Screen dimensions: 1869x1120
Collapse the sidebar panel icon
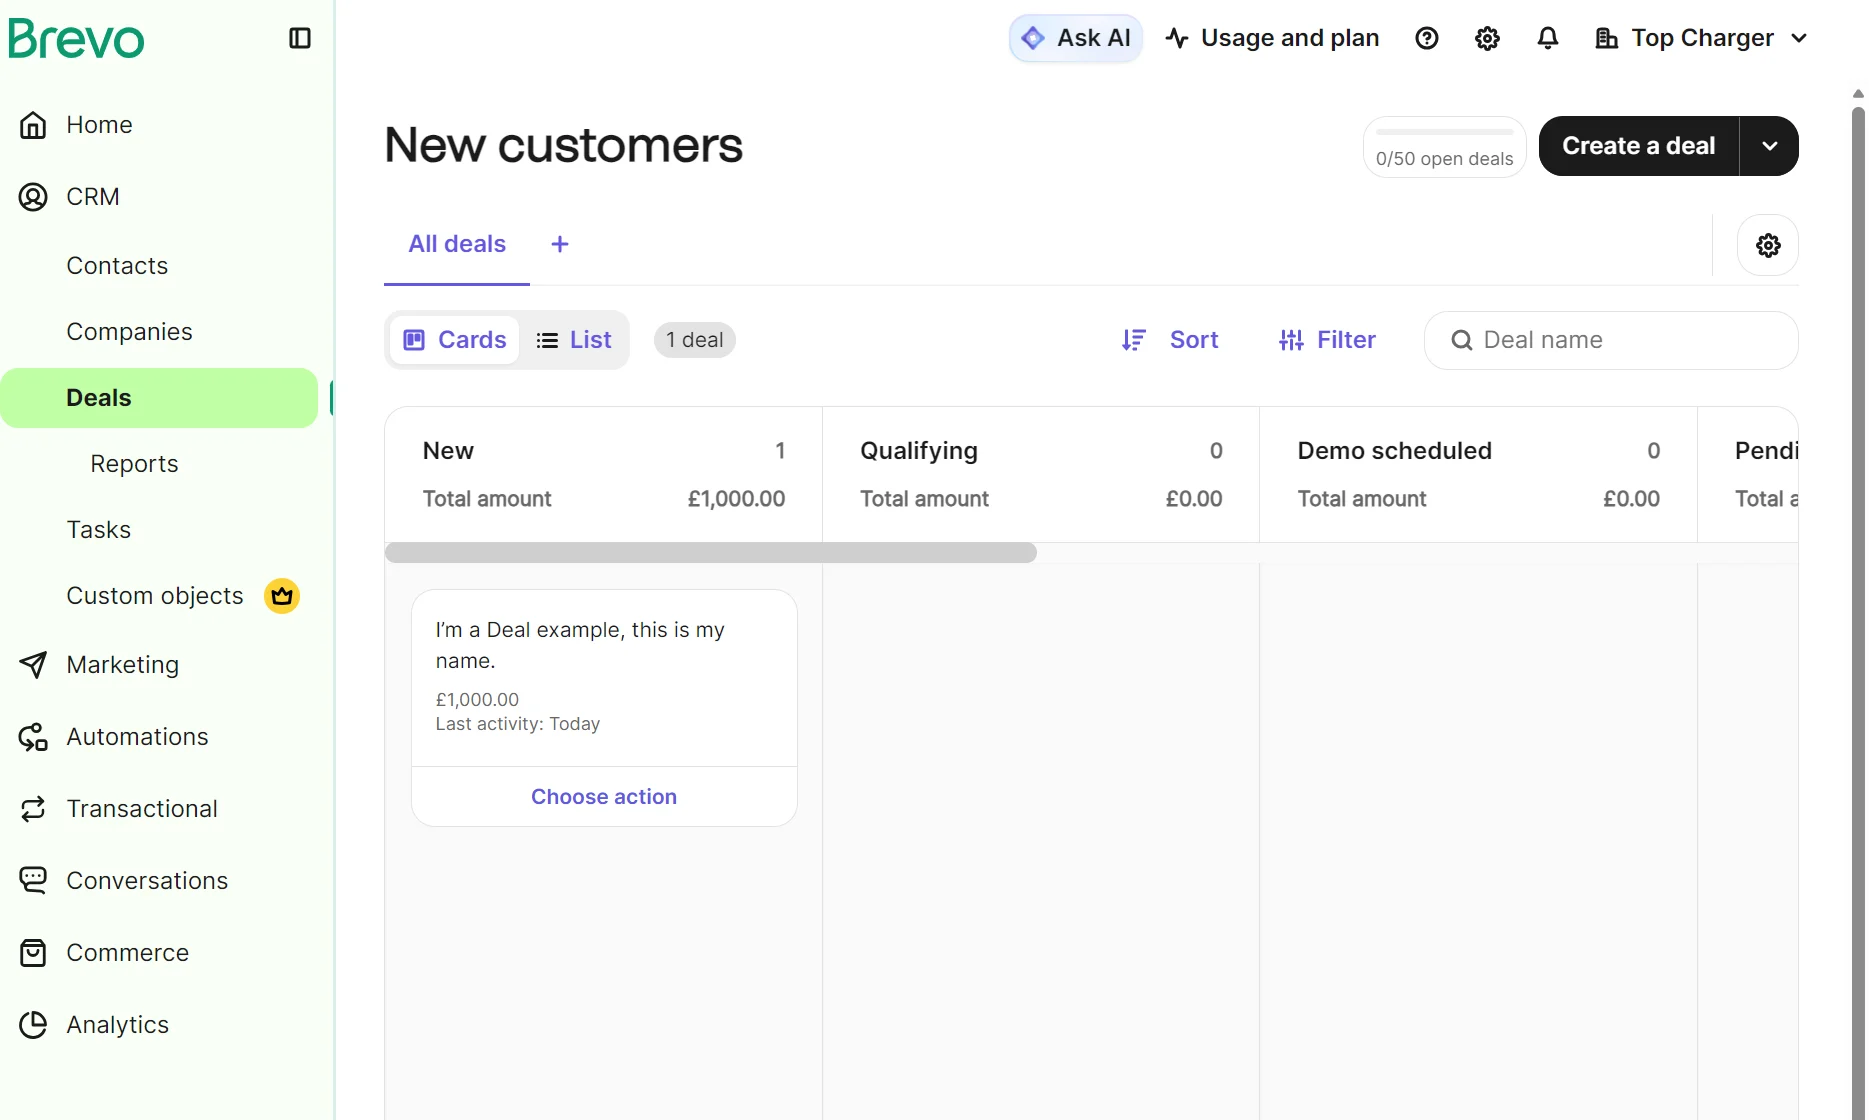pyautogui.click(x=300, y=38)
